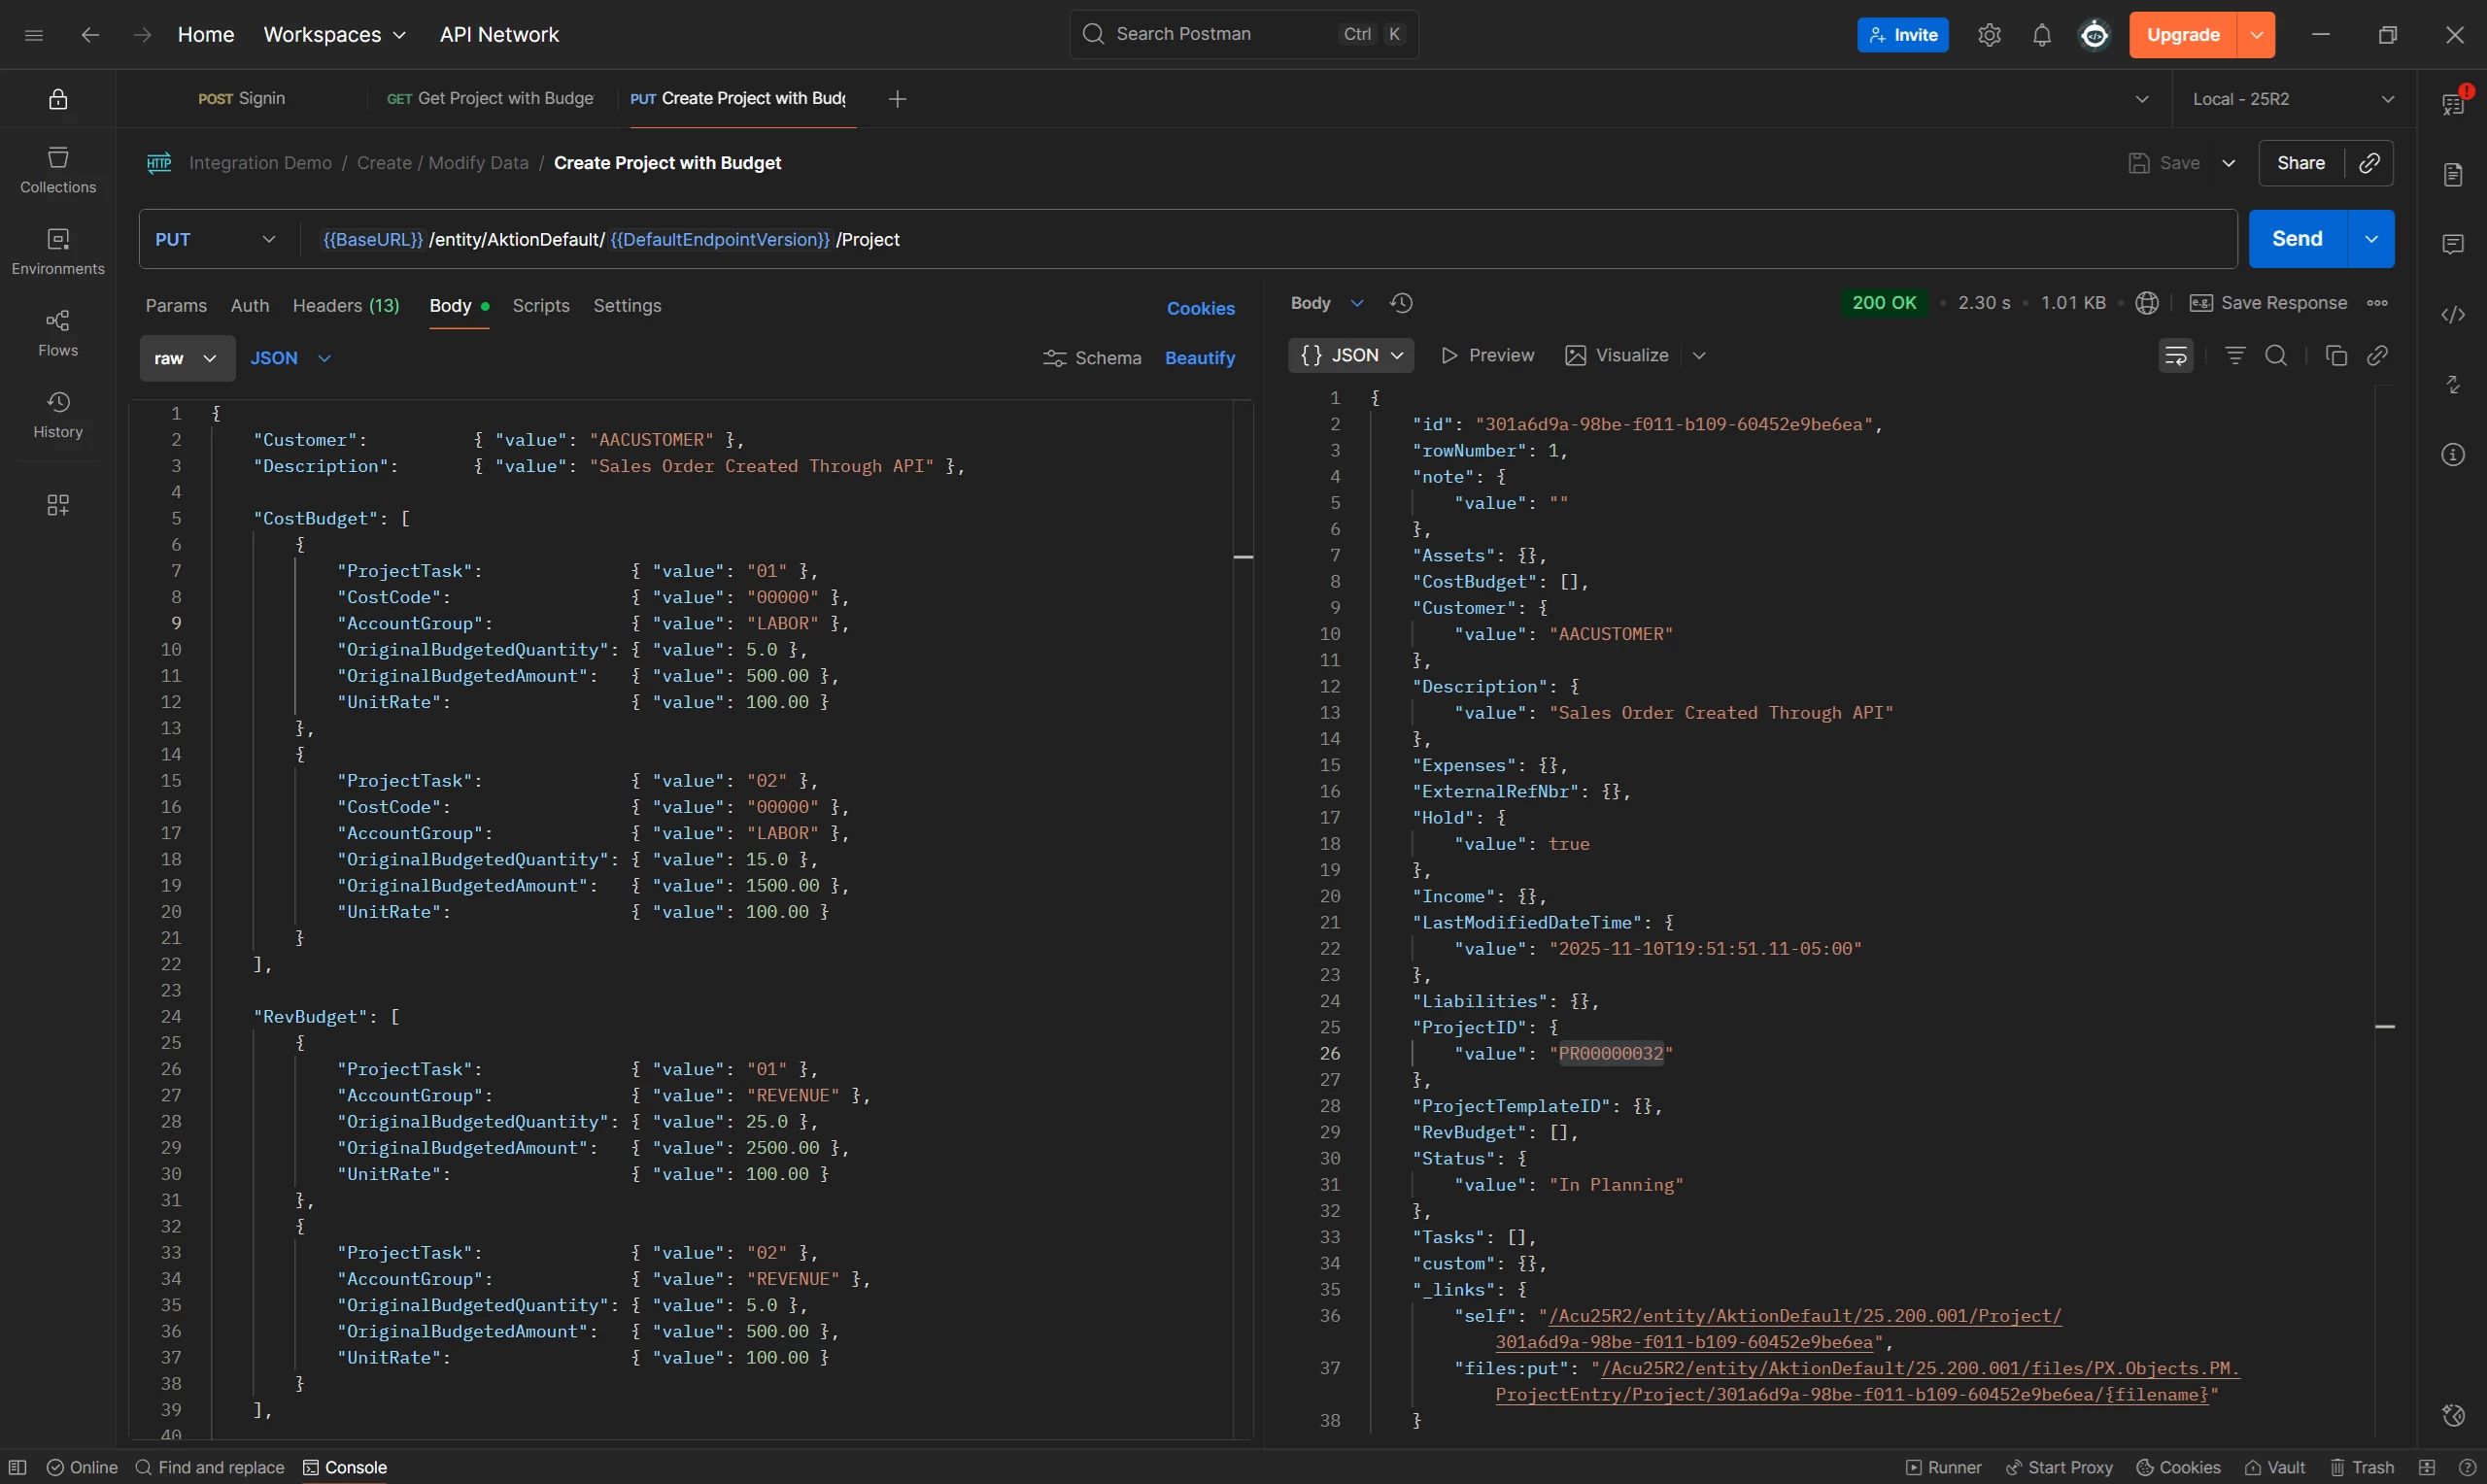Open the notifications bell
This screenshot has height=1484, width=2487.
pyautogui.click(x=2041, y=35)
